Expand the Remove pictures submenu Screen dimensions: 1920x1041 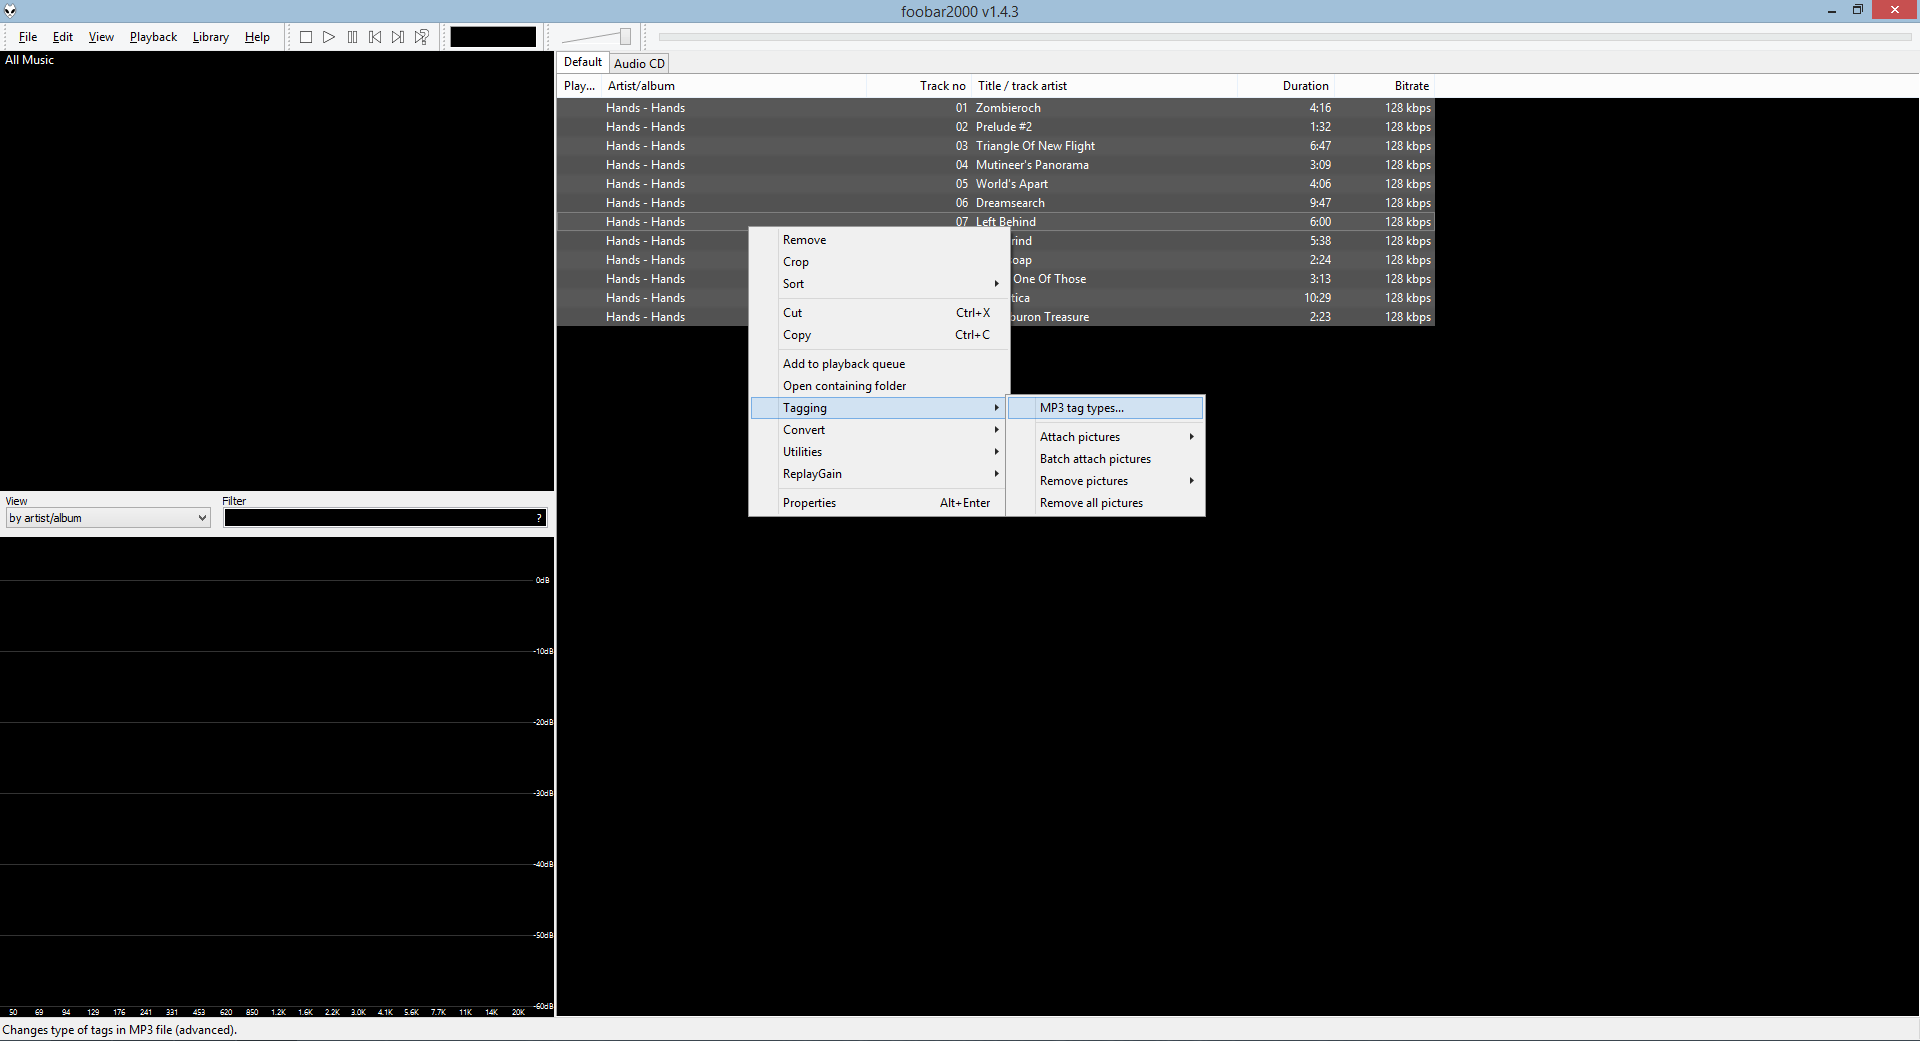point(1106,481)
